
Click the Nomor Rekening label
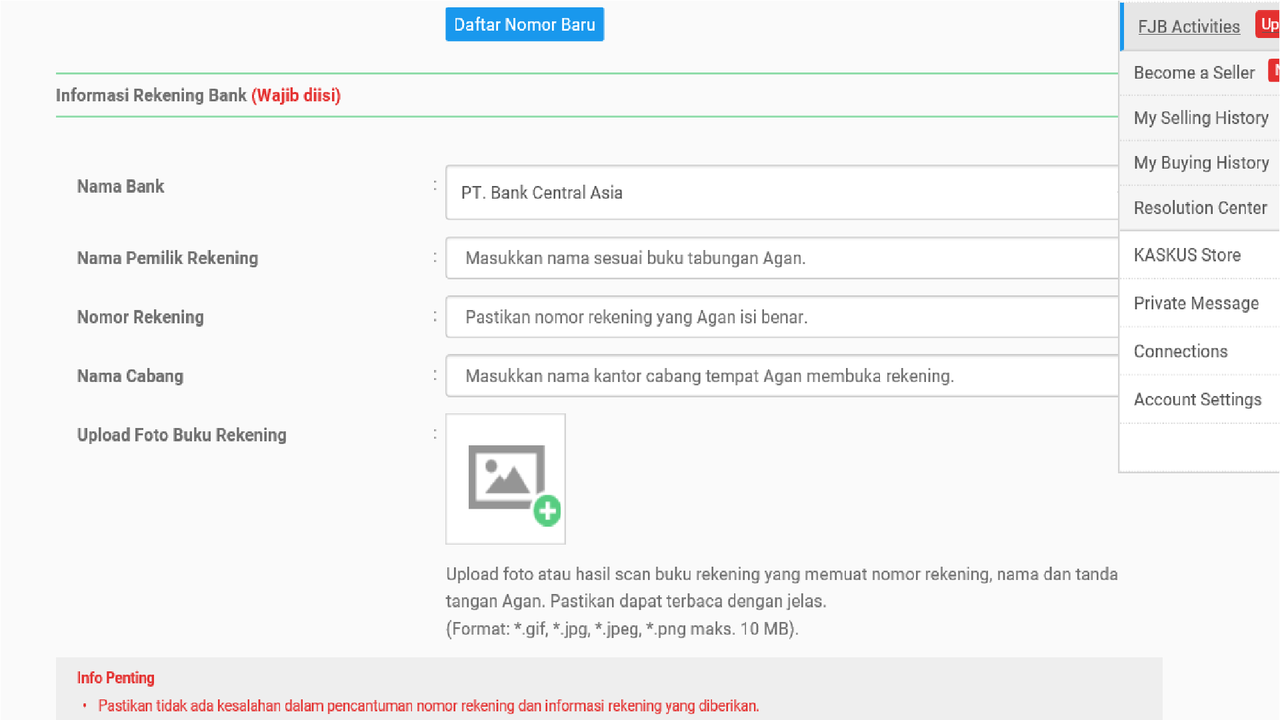(140, 317)
